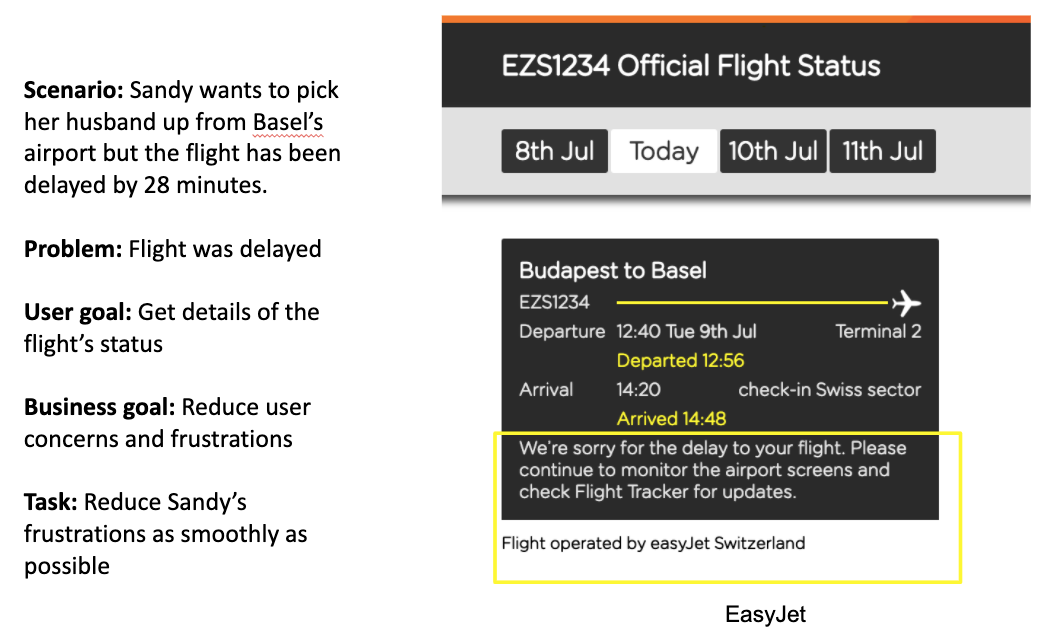Click the scheduled departure time 12:40
The height and width of the screenshot is (639, 1042).
(639, 331)
